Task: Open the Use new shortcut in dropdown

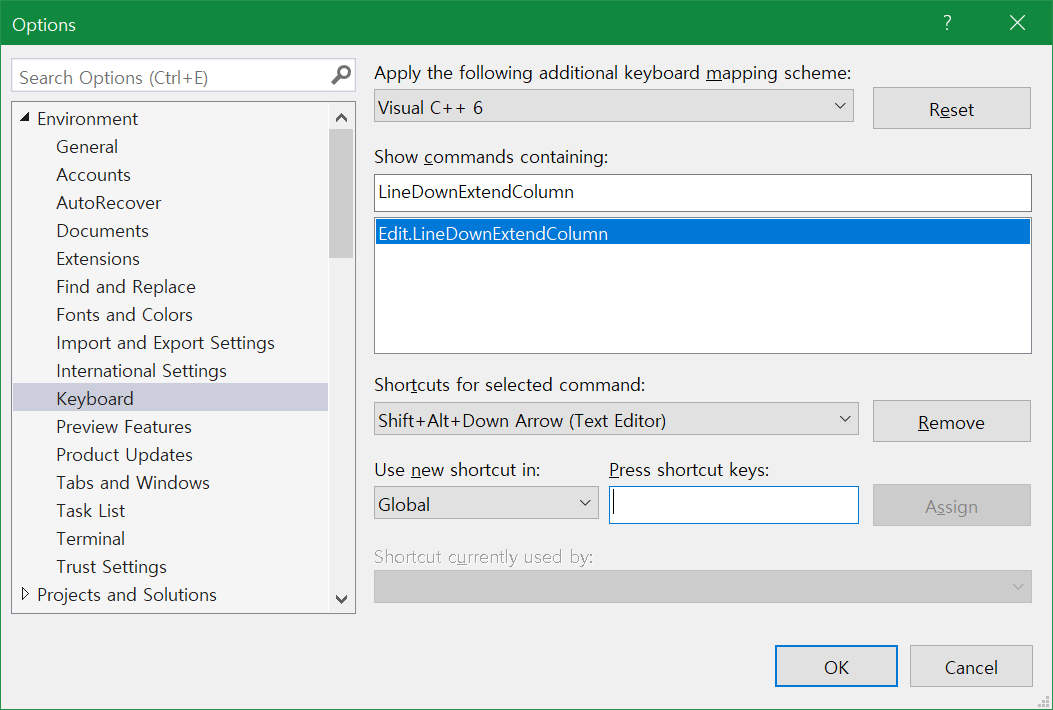Action: tap(486, 503)
